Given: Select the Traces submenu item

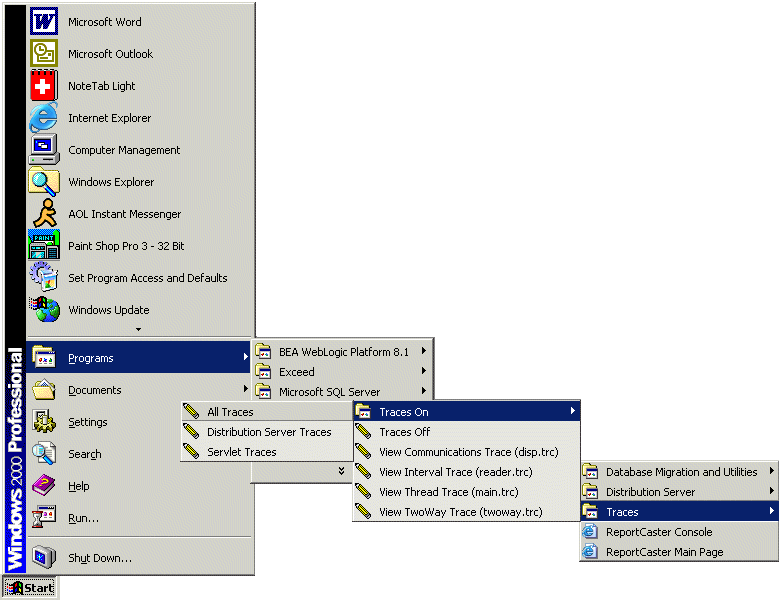Looking at the screenshot, I should coord(679,511).
